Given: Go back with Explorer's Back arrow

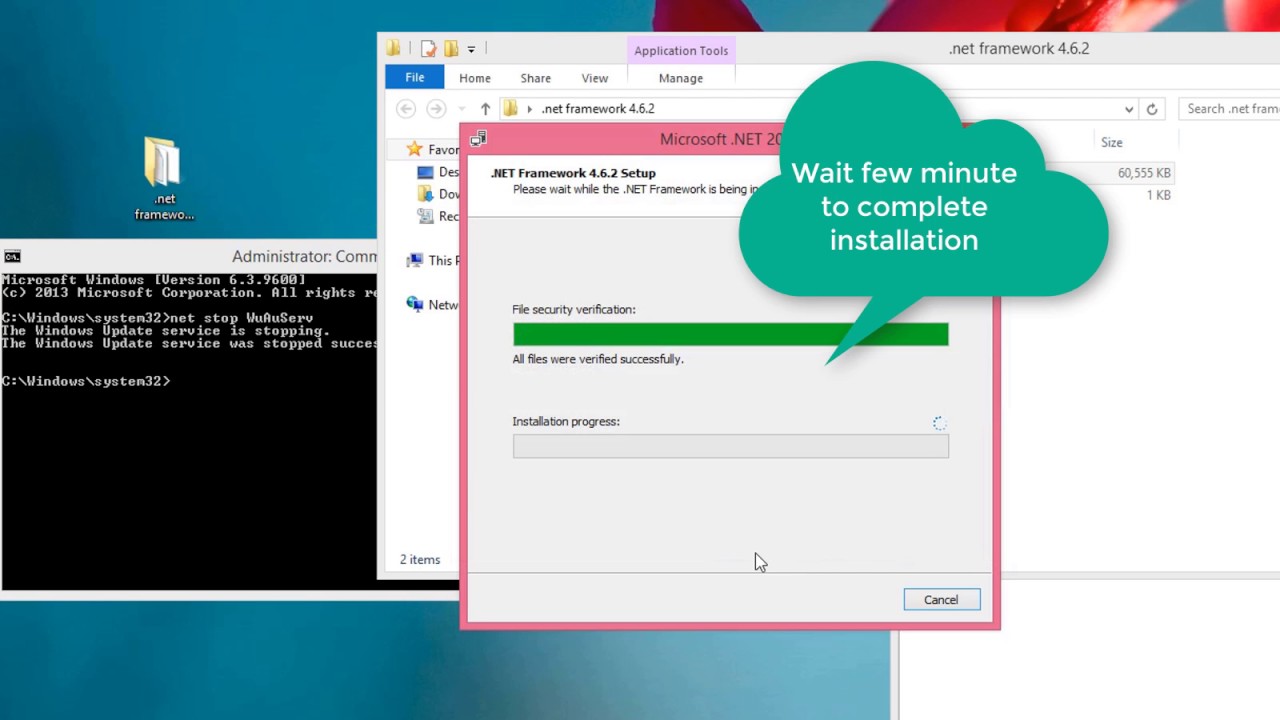Looking at the screenshot, I should pyautogui.click(x=406, y=109).
